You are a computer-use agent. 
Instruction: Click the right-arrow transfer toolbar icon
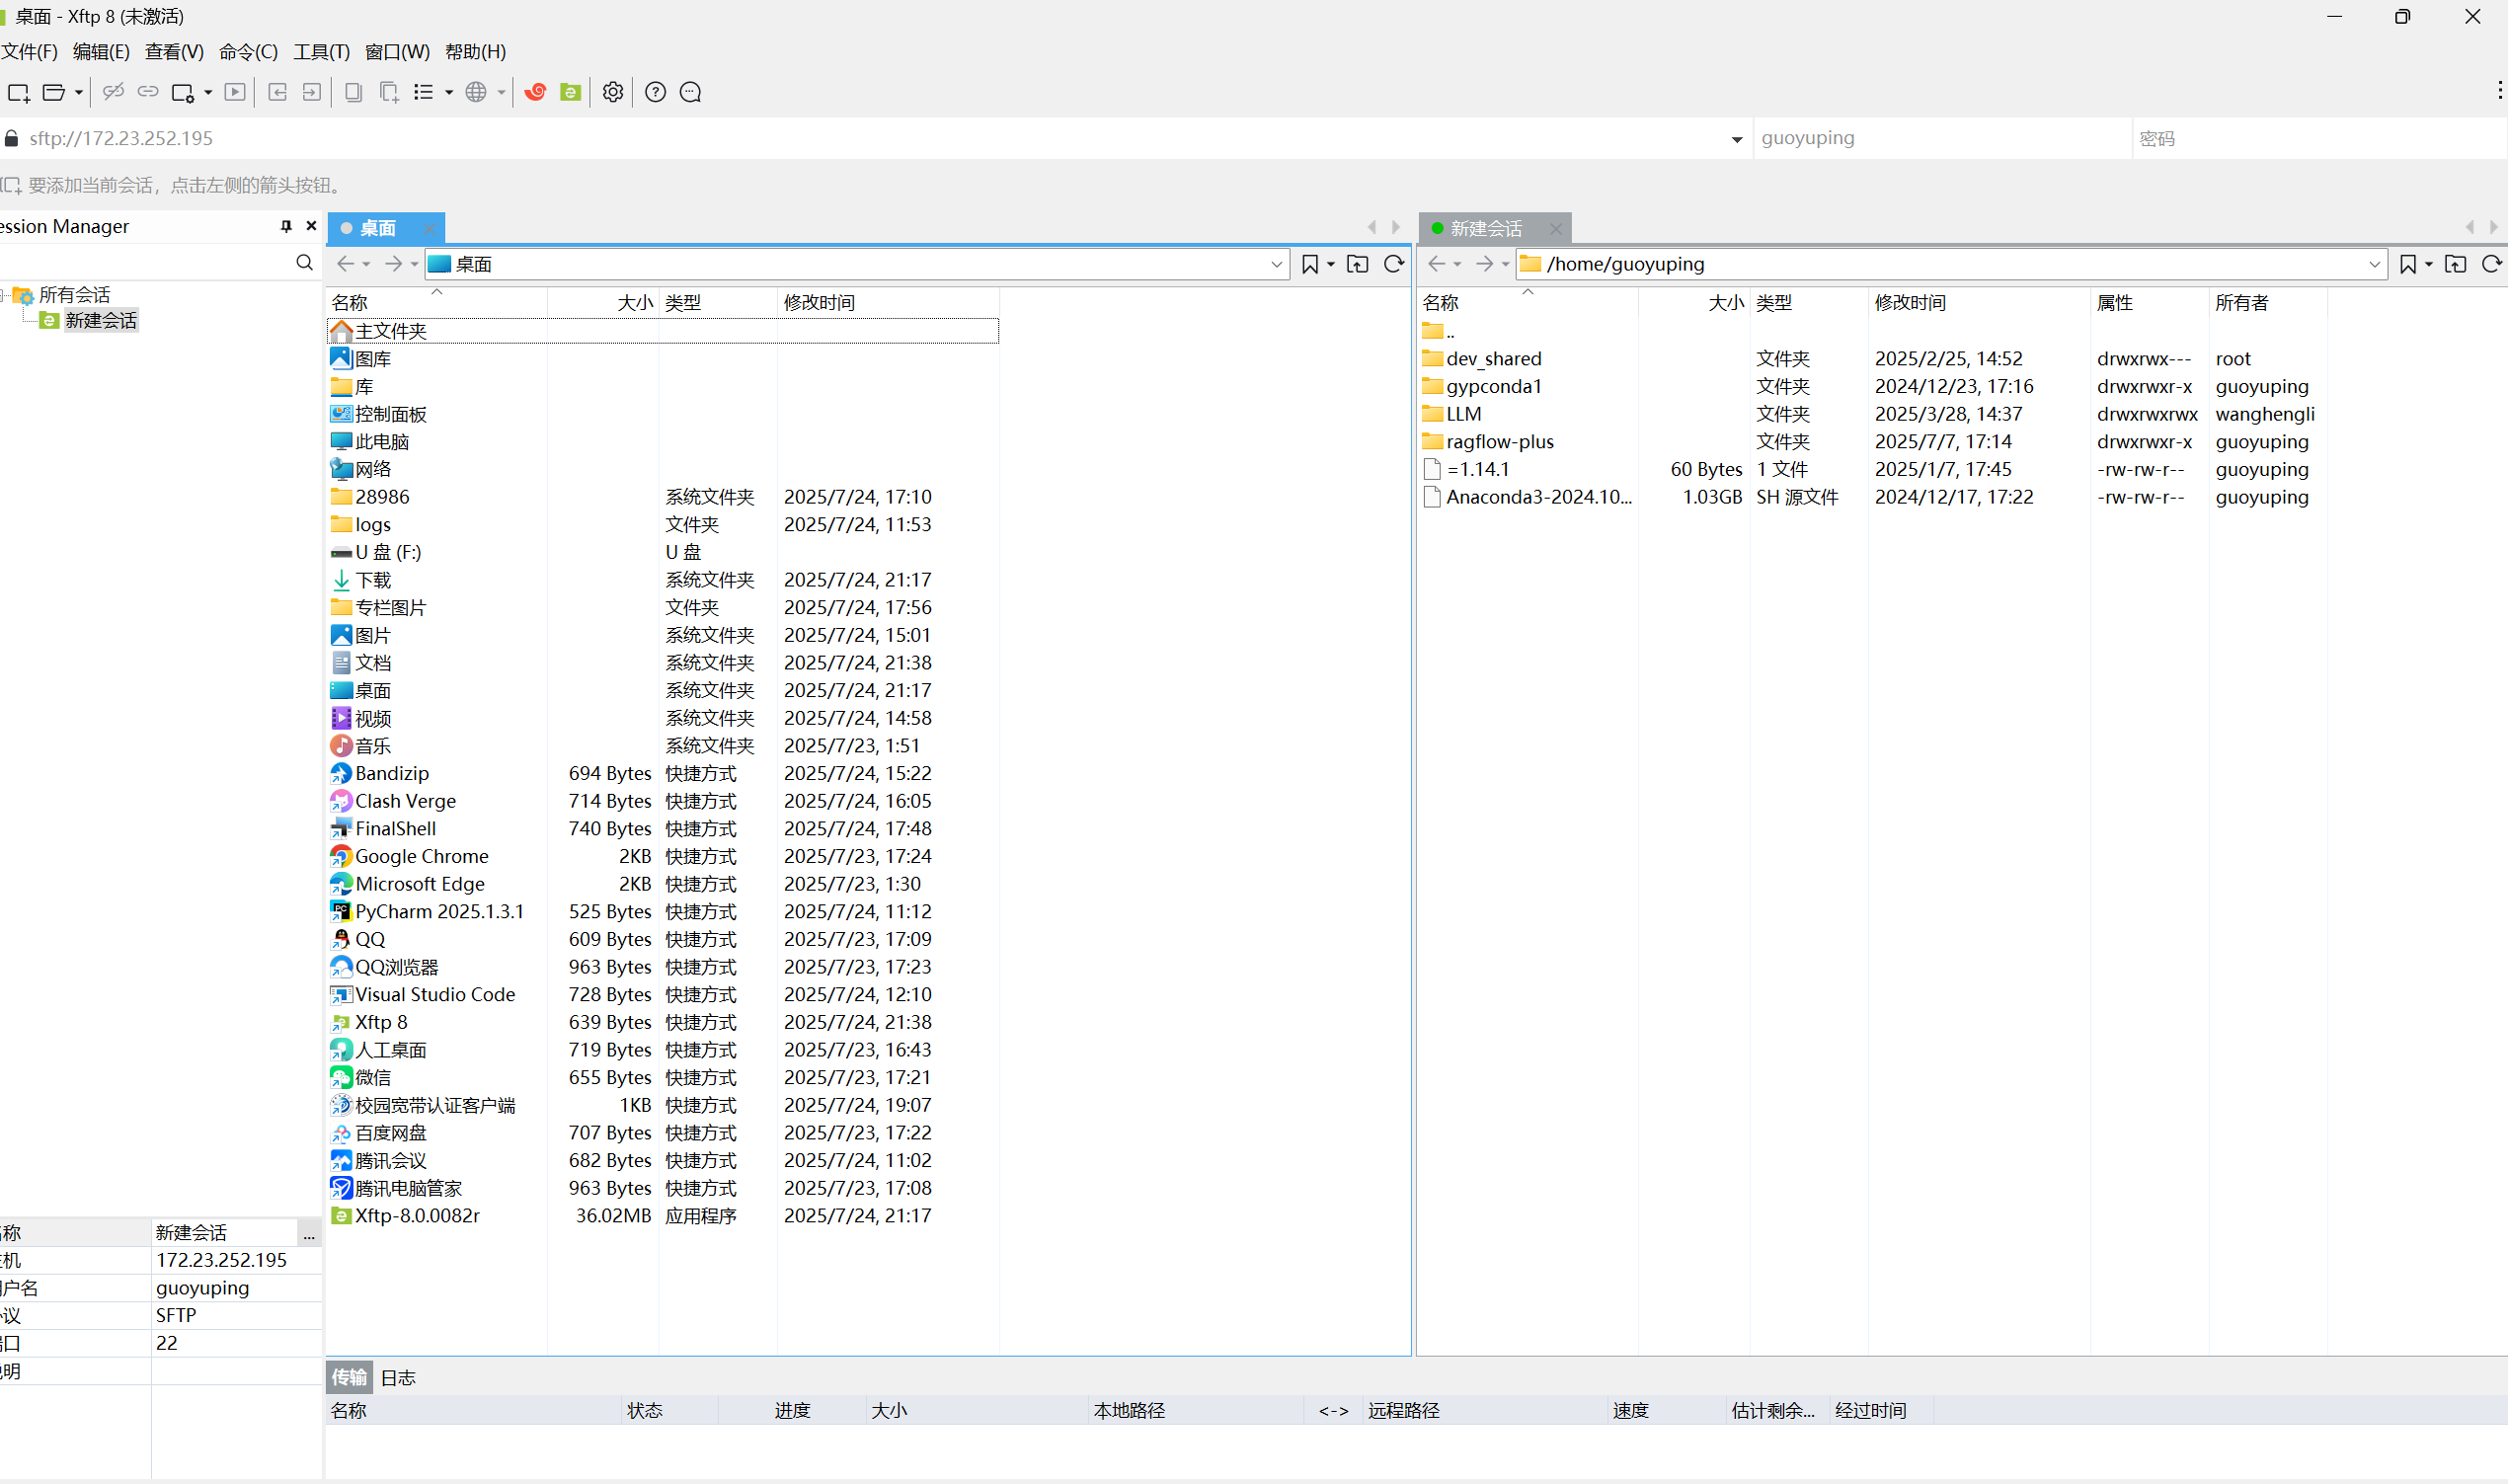click(312, 92)
